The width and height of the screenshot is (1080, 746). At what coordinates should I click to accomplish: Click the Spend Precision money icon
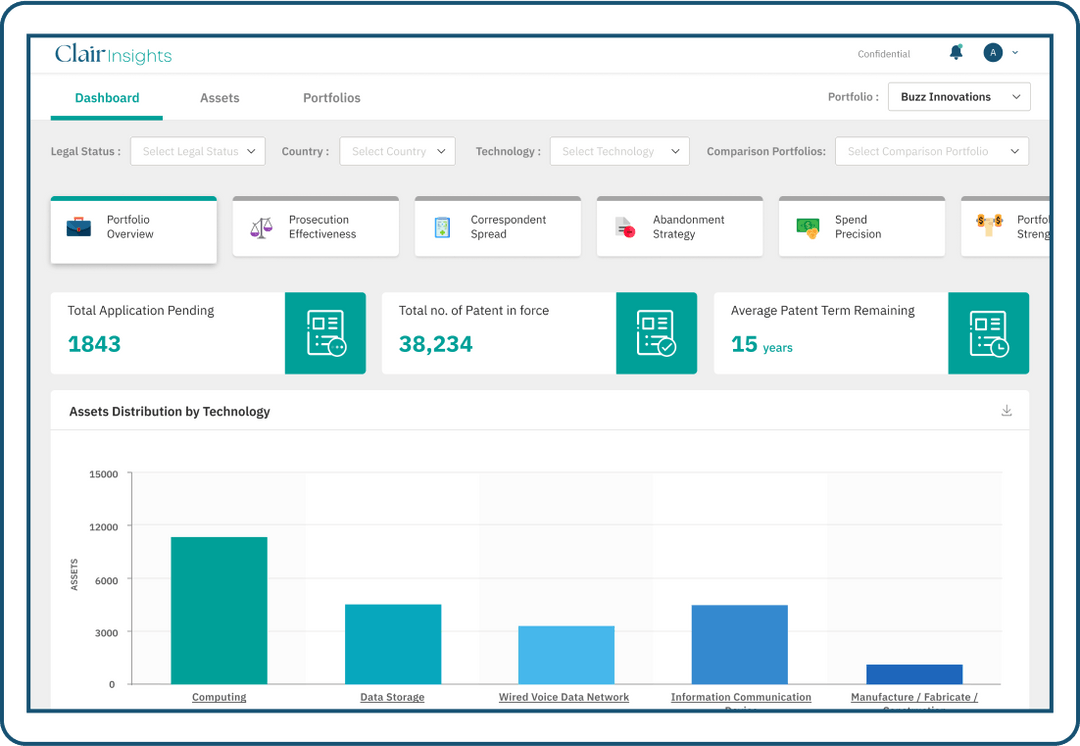pos(807,227)
